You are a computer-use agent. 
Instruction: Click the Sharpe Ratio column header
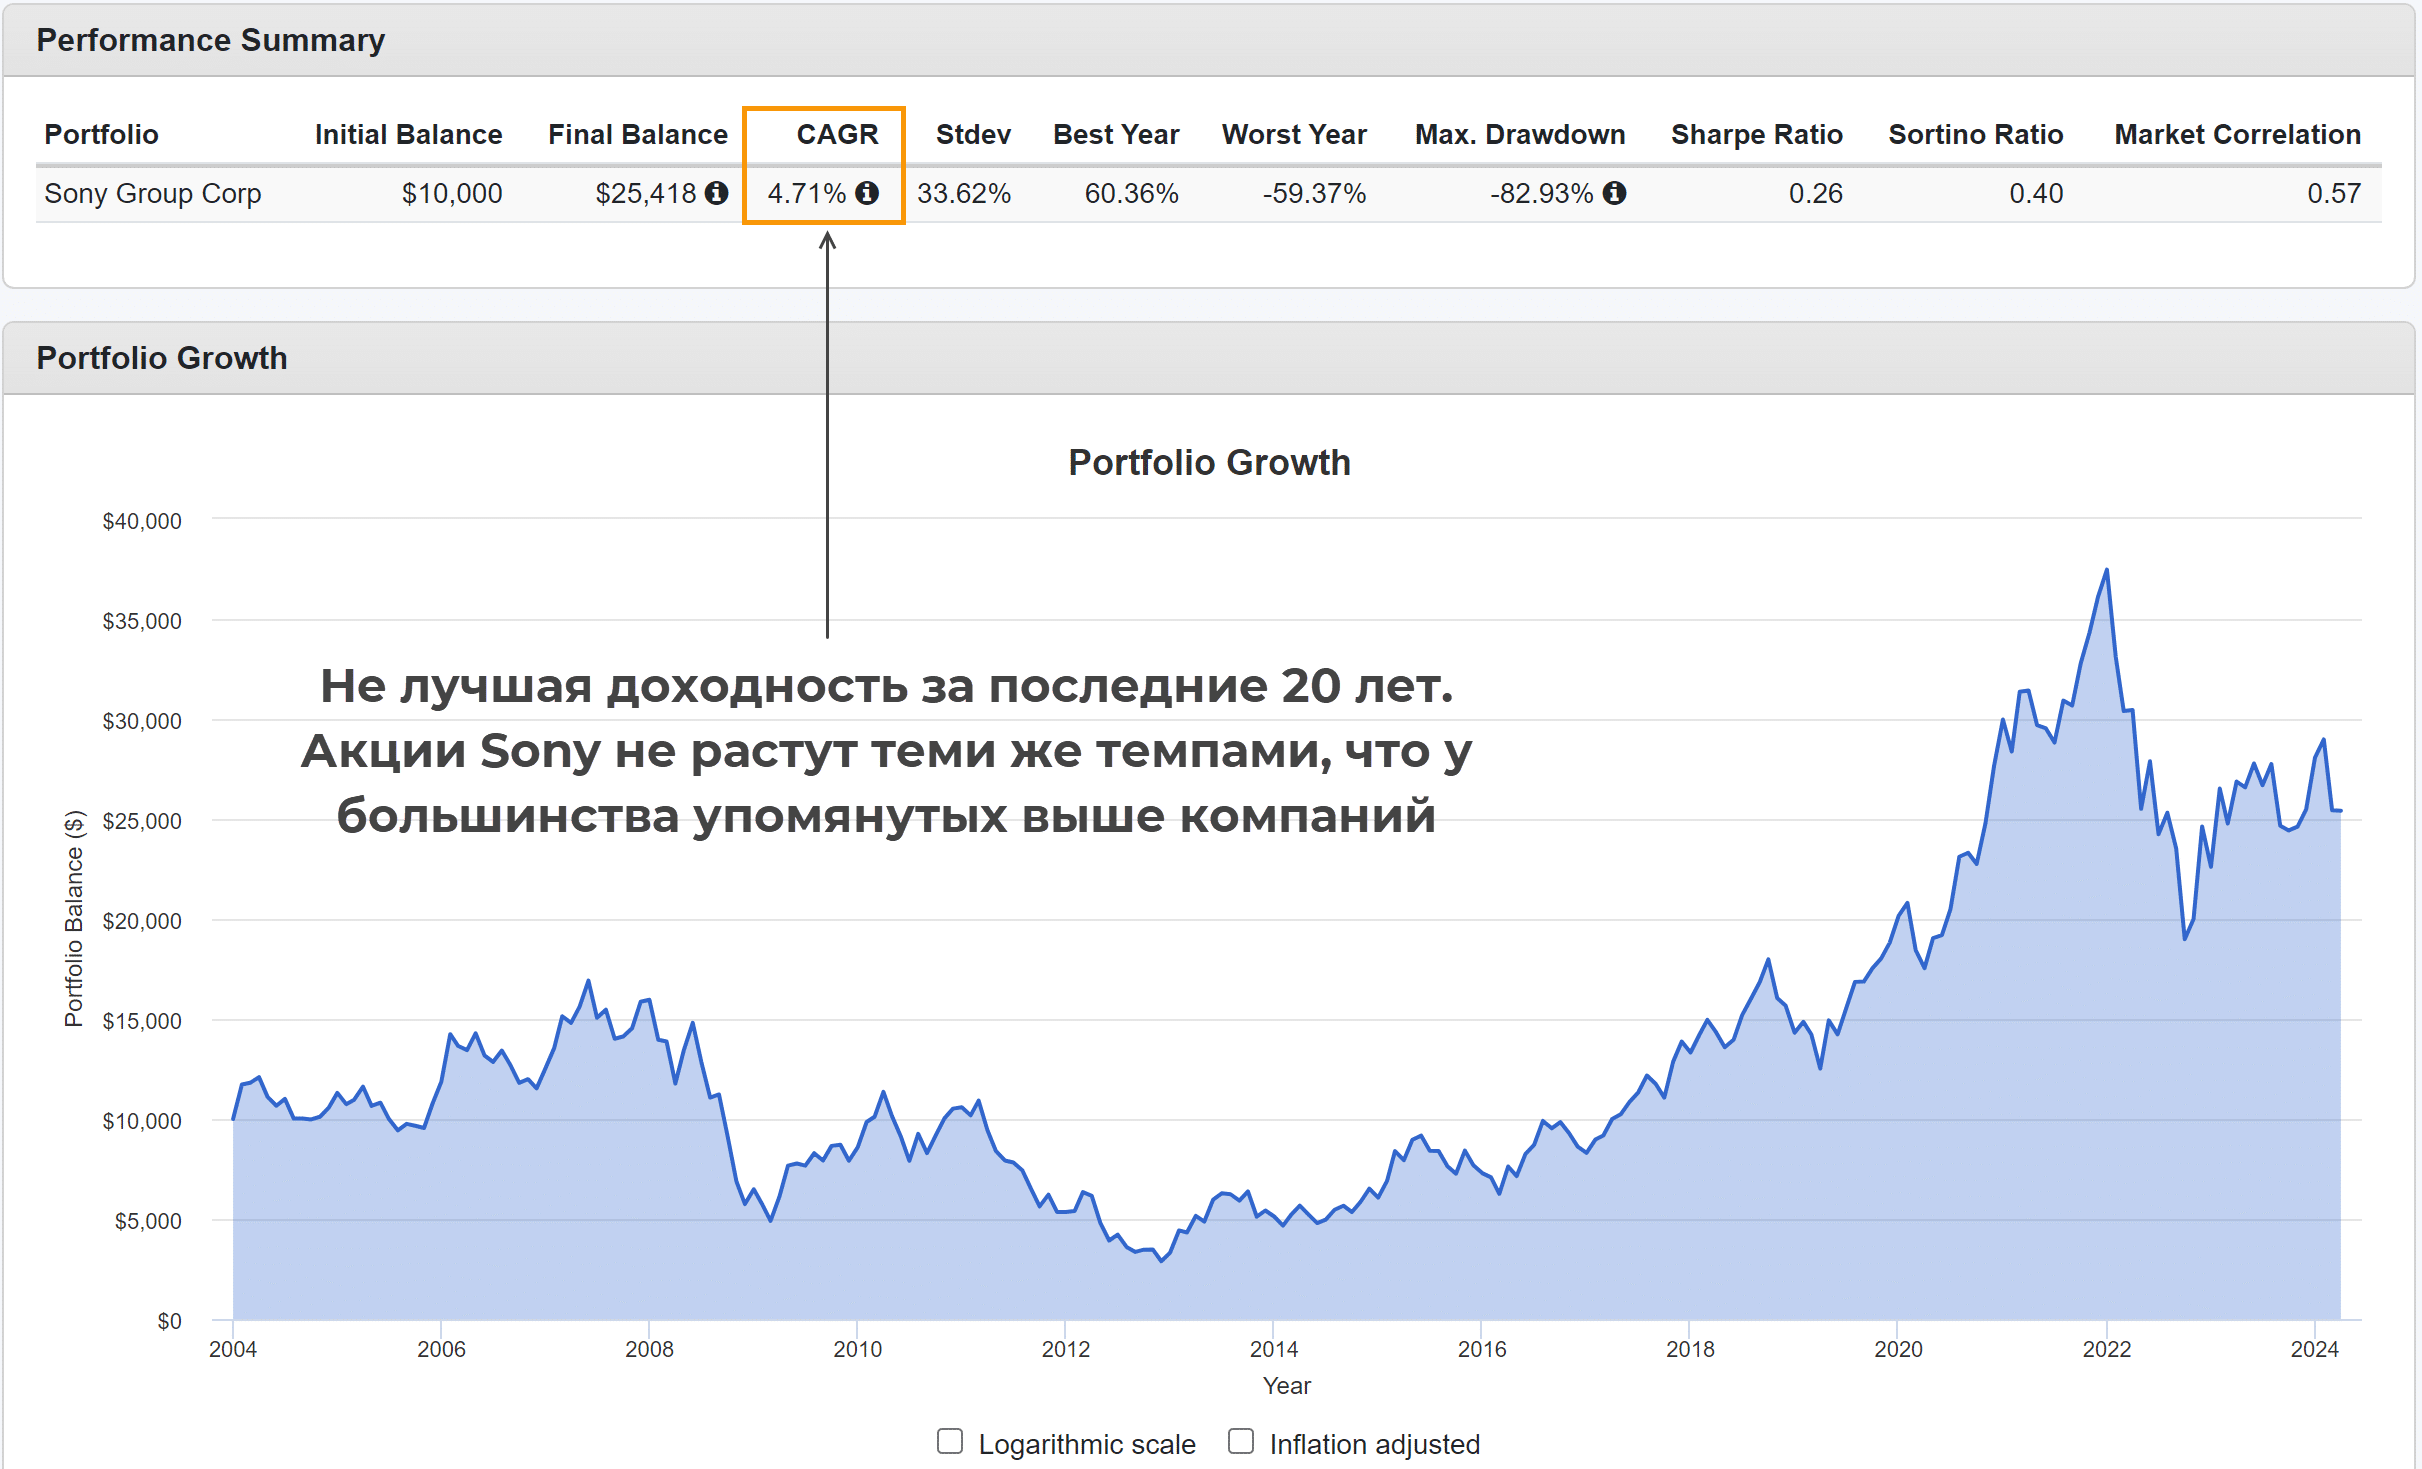point(1756,134)
